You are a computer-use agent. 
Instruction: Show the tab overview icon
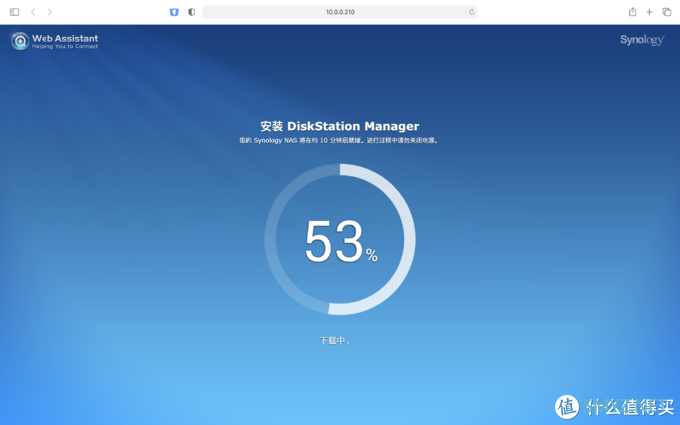(667, 12)
